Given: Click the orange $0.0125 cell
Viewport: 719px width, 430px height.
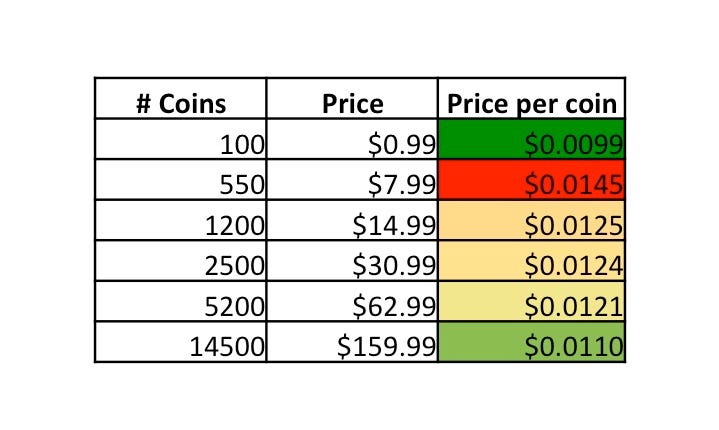Looking at the screenshot, I should pyautogui.click(x=531, y=220).
